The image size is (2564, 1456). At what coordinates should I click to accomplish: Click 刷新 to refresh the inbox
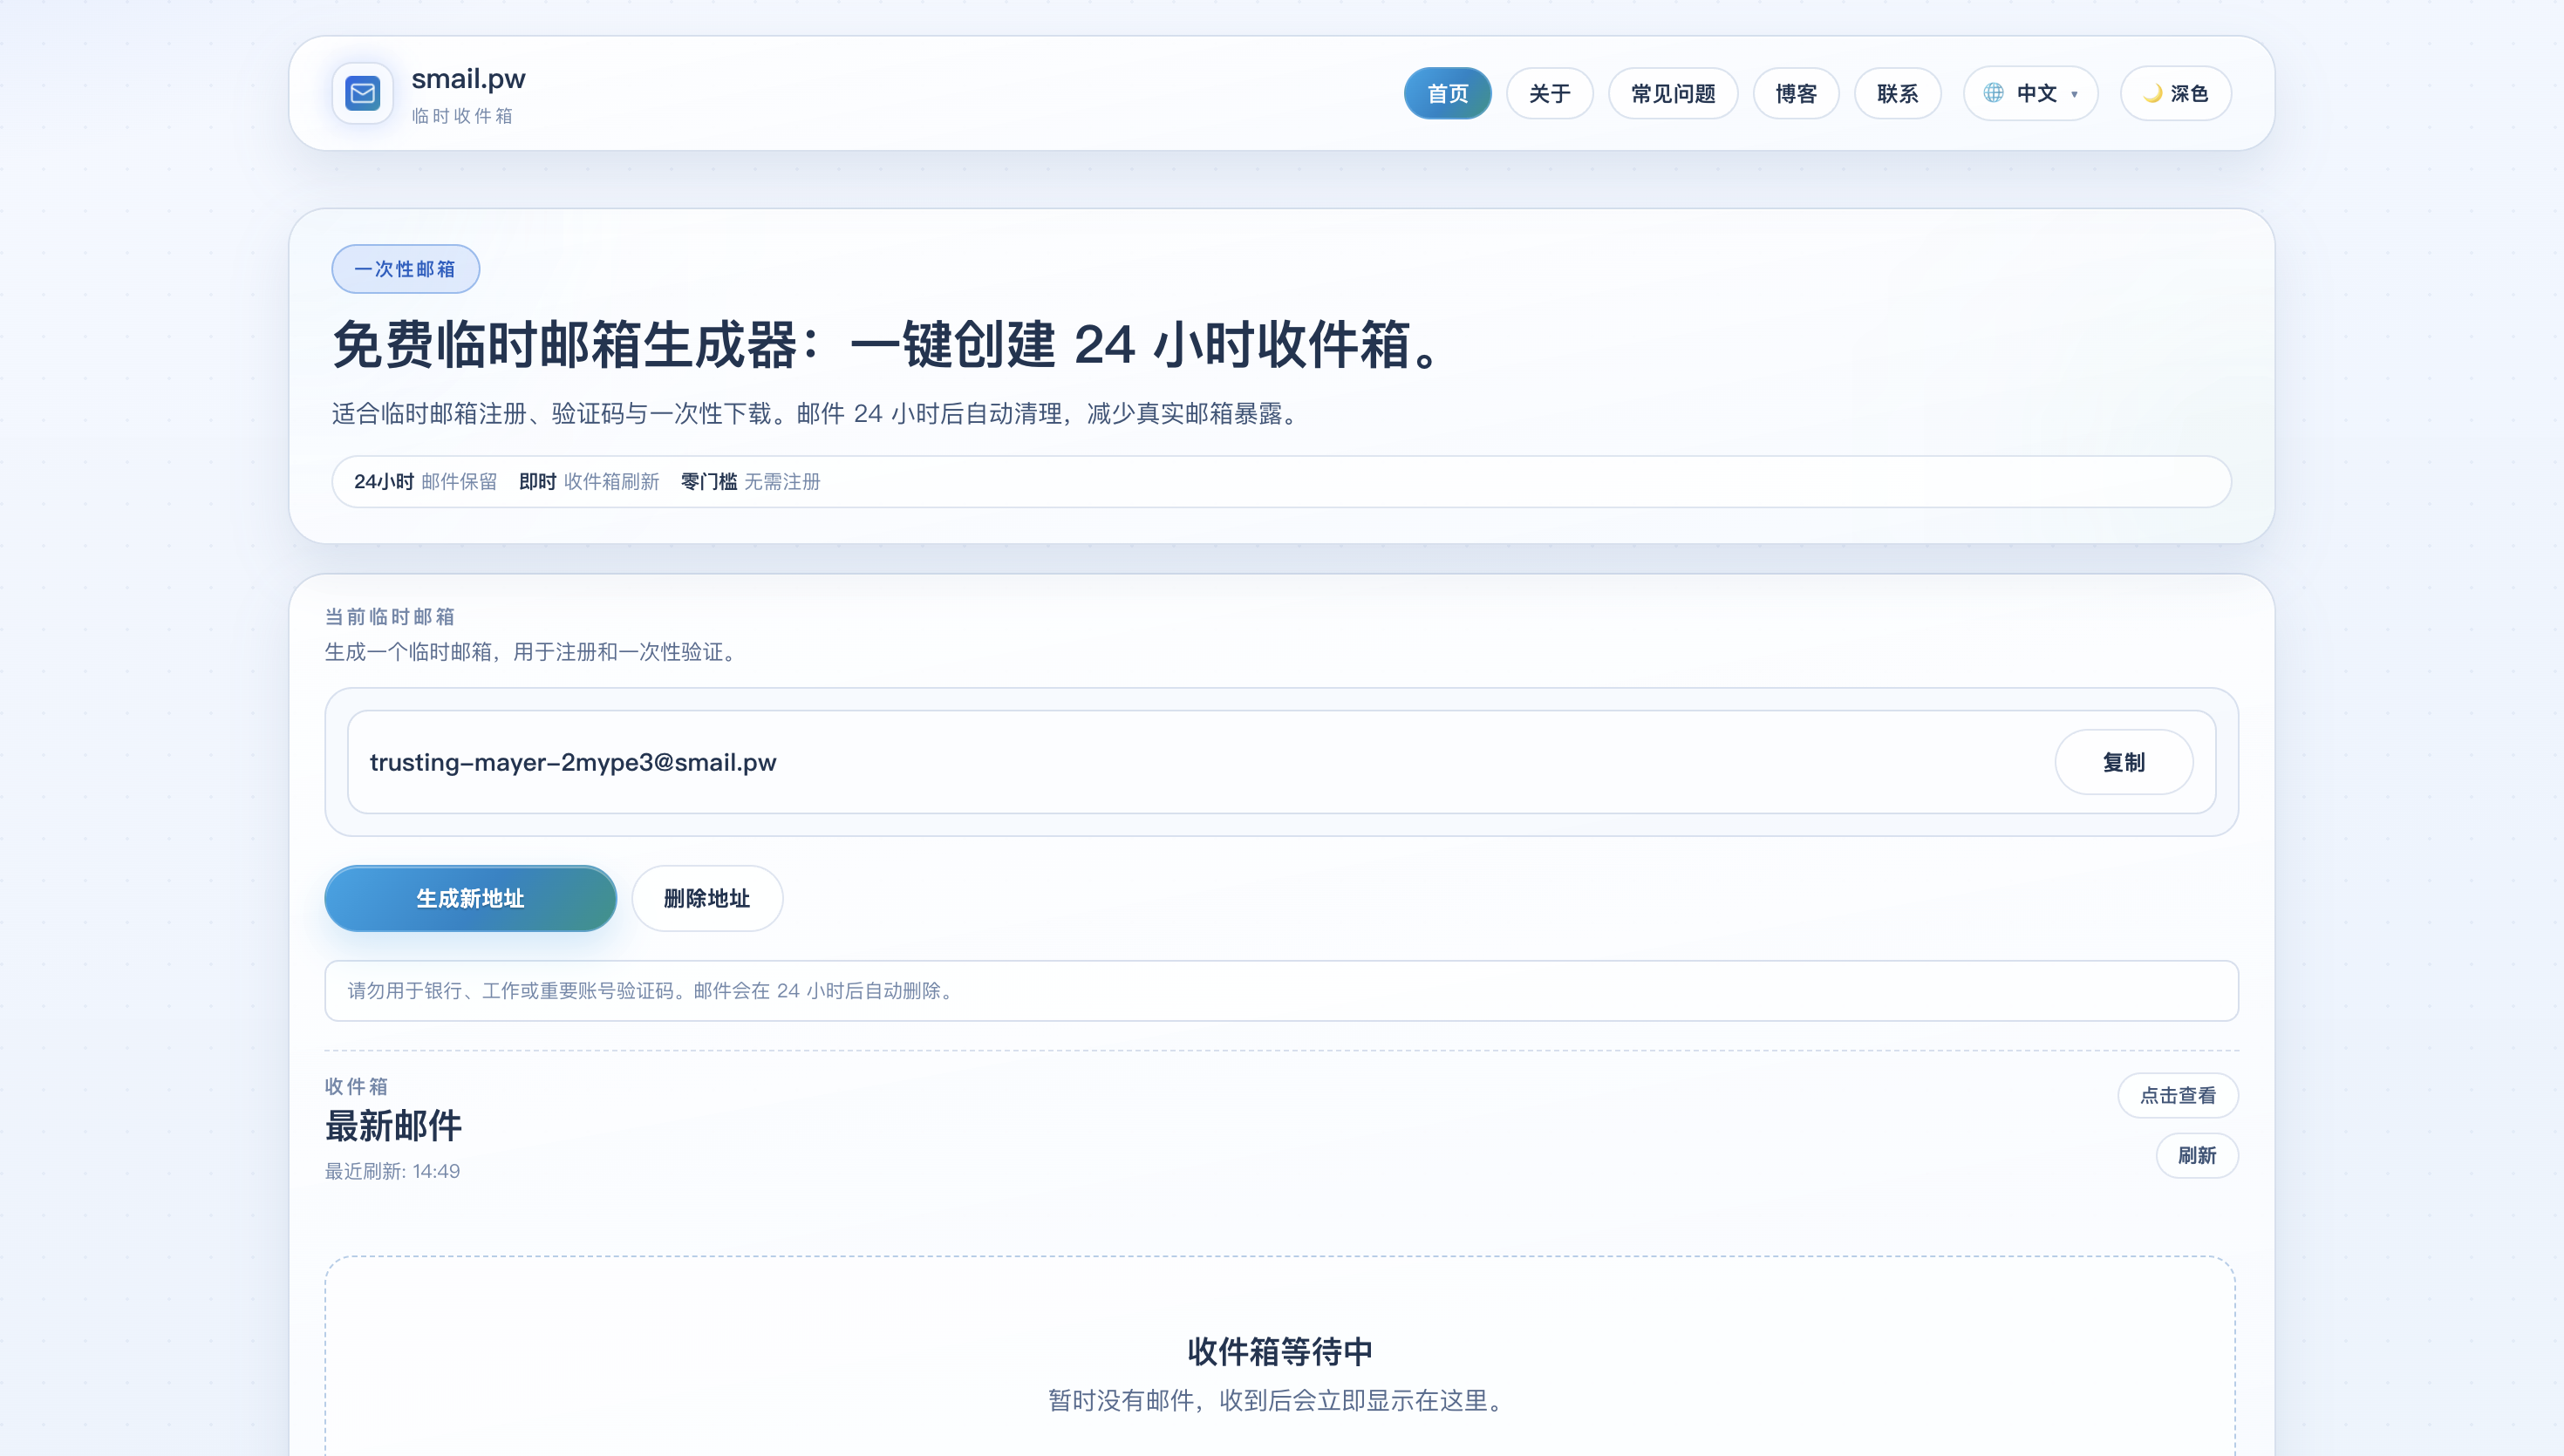[2196, 1155]
